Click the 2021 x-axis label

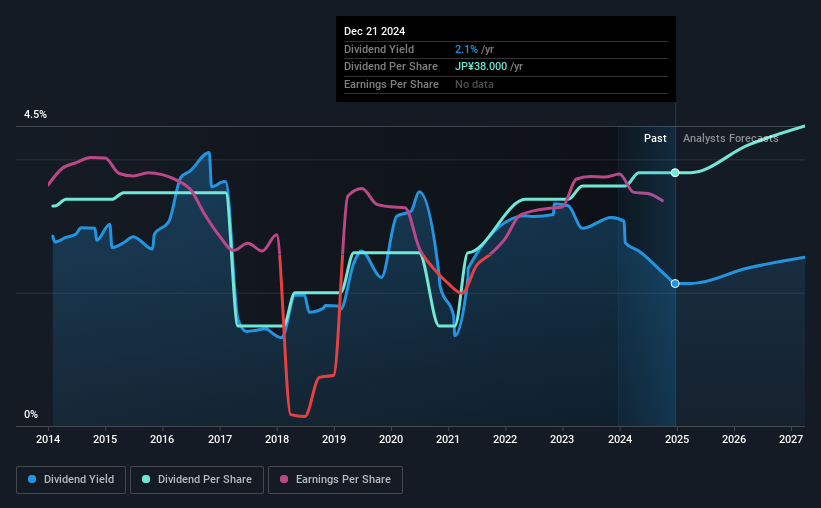448,439
